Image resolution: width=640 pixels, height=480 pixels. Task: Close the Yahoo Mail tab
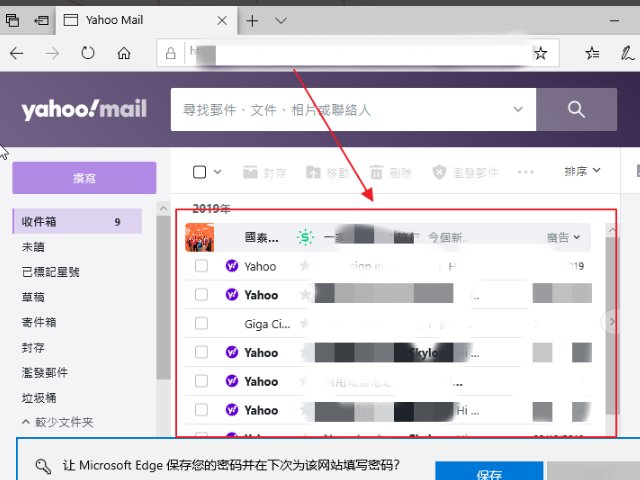coord(222,20)
